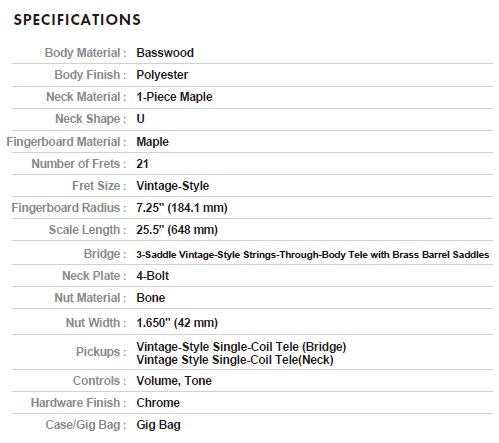Select the Vintage-Style fret size text

[173, 186]
